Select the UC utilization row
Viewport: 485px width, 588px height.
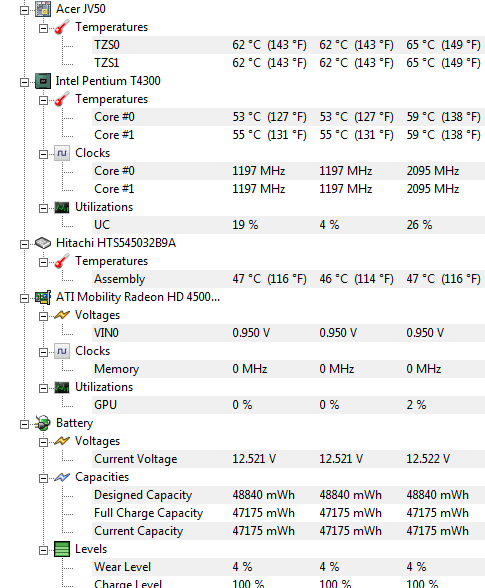point(288,225)
